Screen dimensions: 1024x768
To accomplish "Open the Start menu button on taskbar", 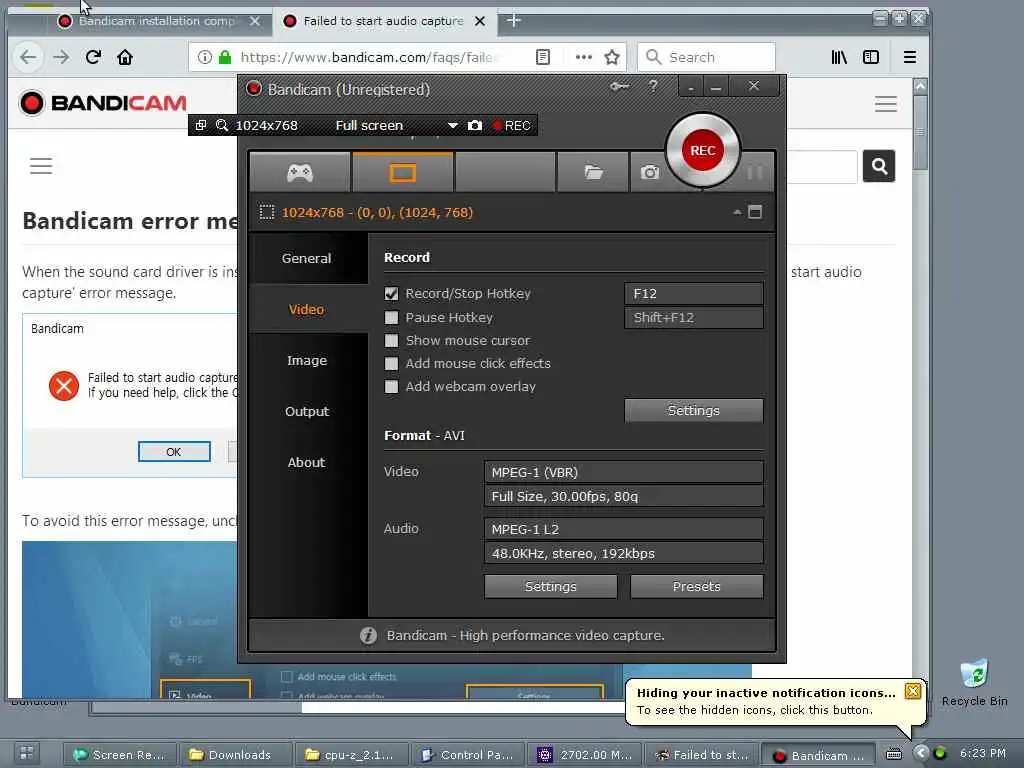I will [26, 754].
